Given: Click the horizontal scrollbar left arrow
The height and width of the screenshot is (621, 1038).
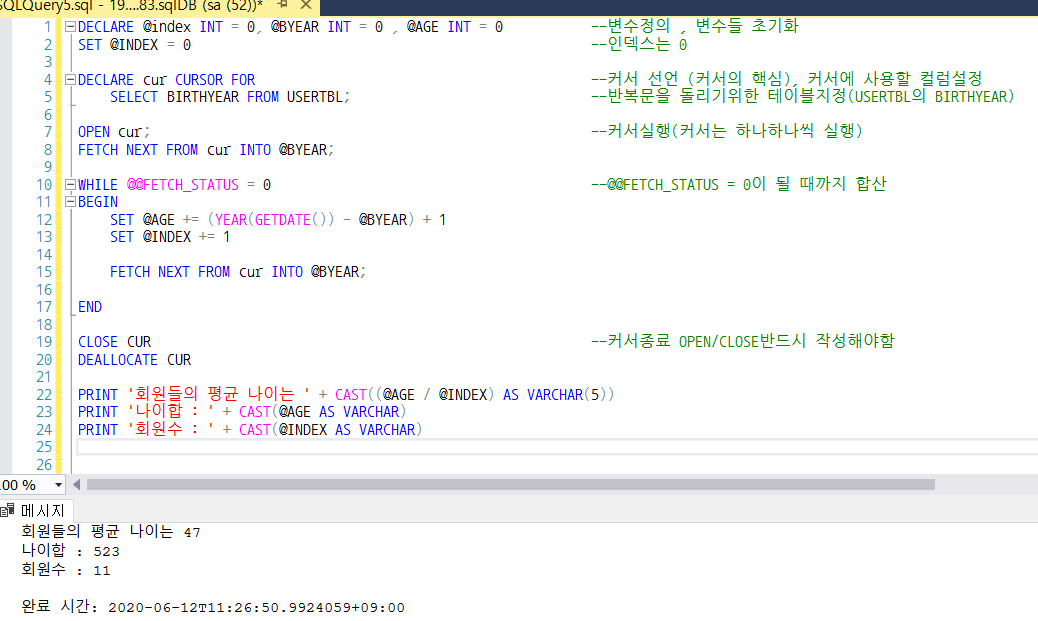Looking at the screenshot, I should point(77,485).
